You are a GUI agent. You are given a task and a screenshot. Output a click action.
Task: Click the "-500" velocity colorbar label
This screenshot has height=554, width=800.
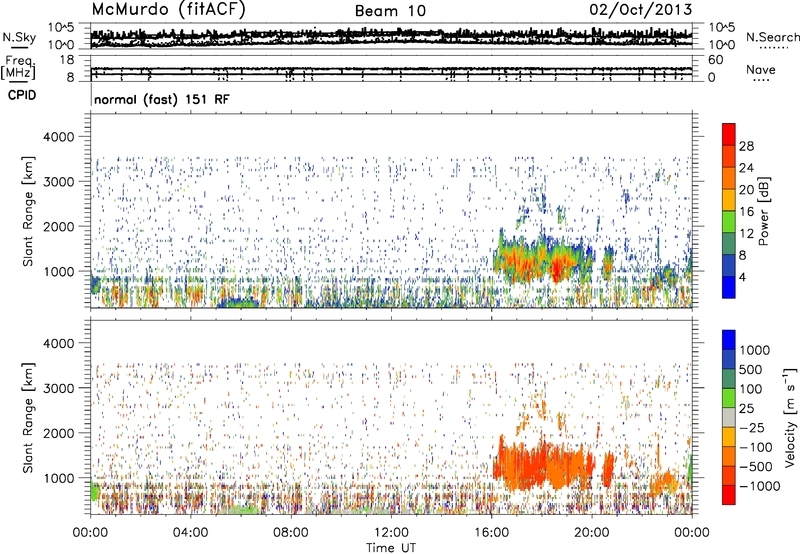[756, 467]
